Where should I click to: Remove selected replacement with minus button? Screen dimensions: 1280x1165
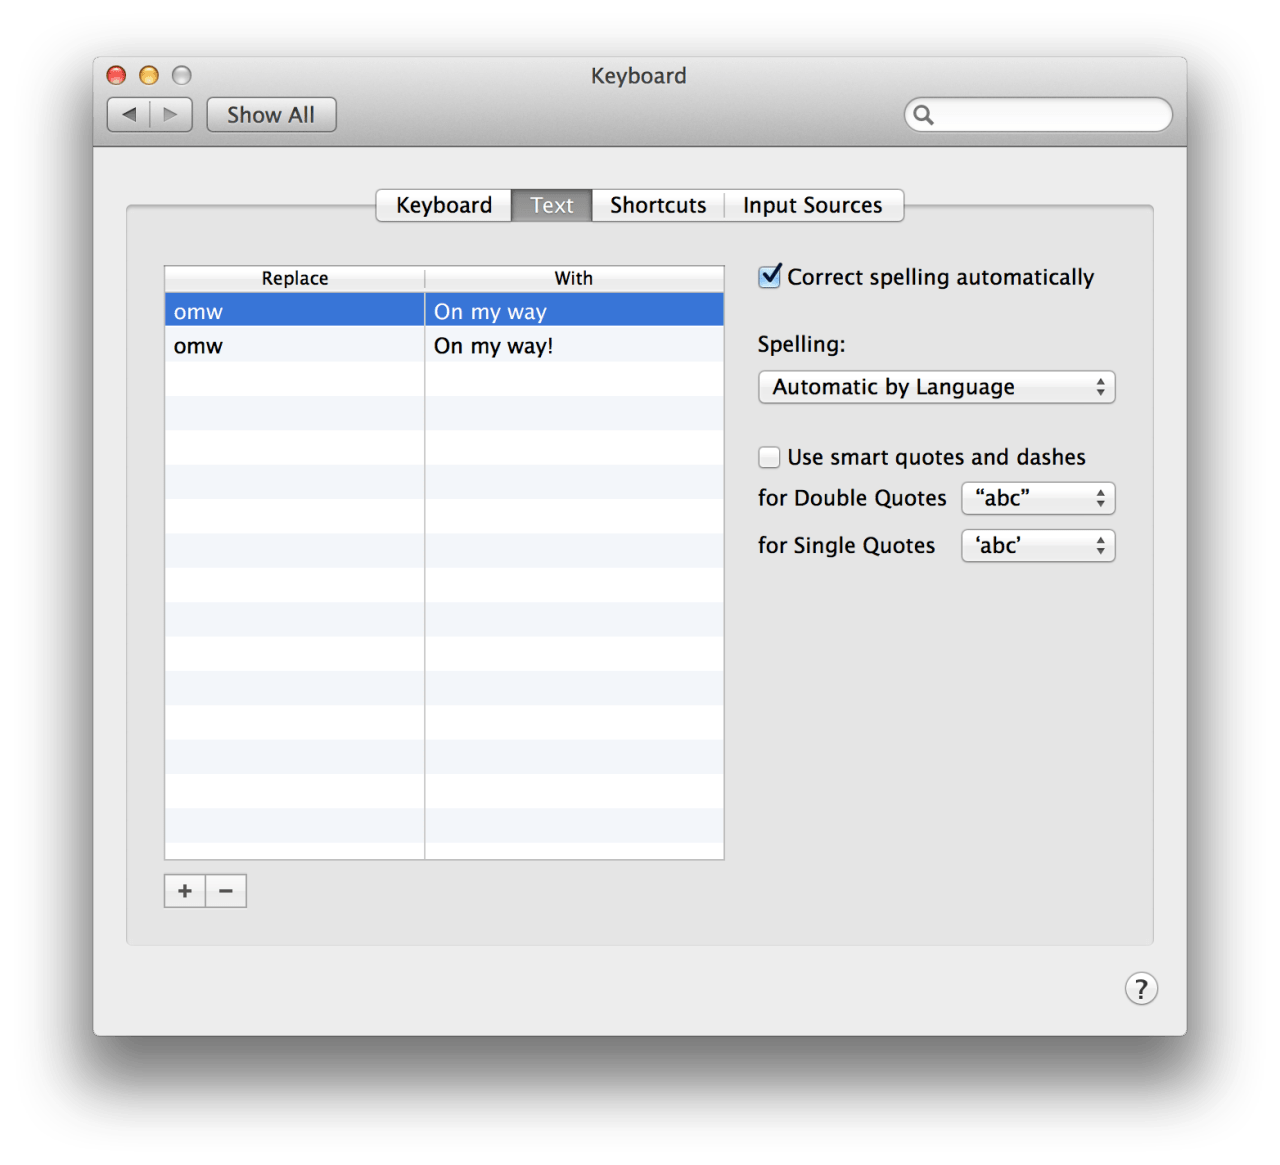coord(226,891)
